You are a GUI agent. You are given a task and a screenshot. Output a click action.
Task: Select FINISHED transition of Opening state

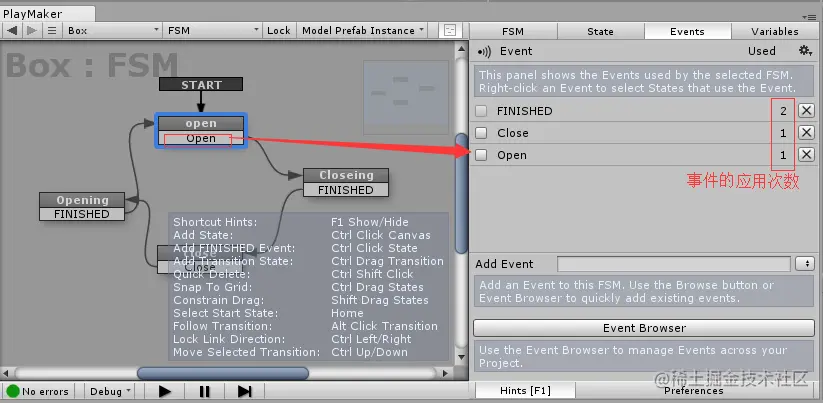tap(82, 214)
